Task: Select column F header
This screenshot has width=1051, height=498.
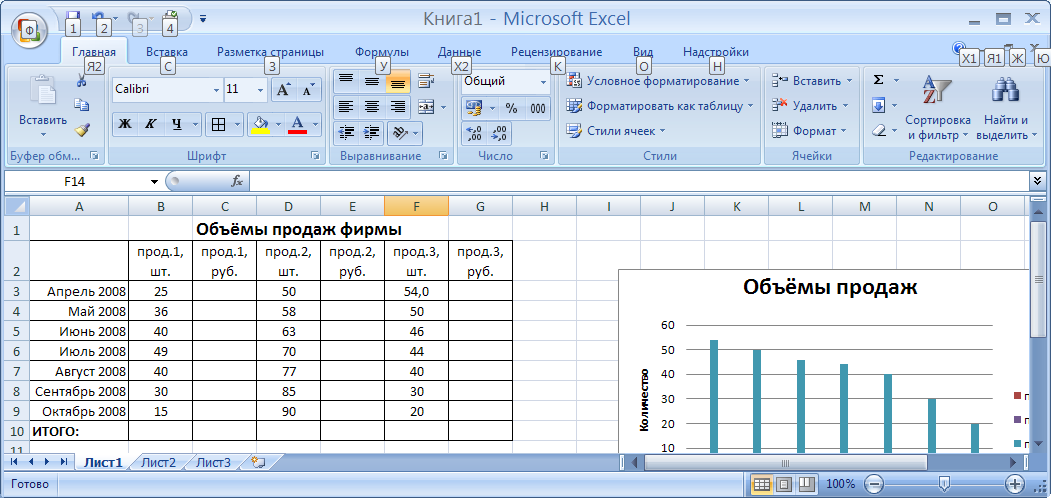Action: [x=416, y=206]
